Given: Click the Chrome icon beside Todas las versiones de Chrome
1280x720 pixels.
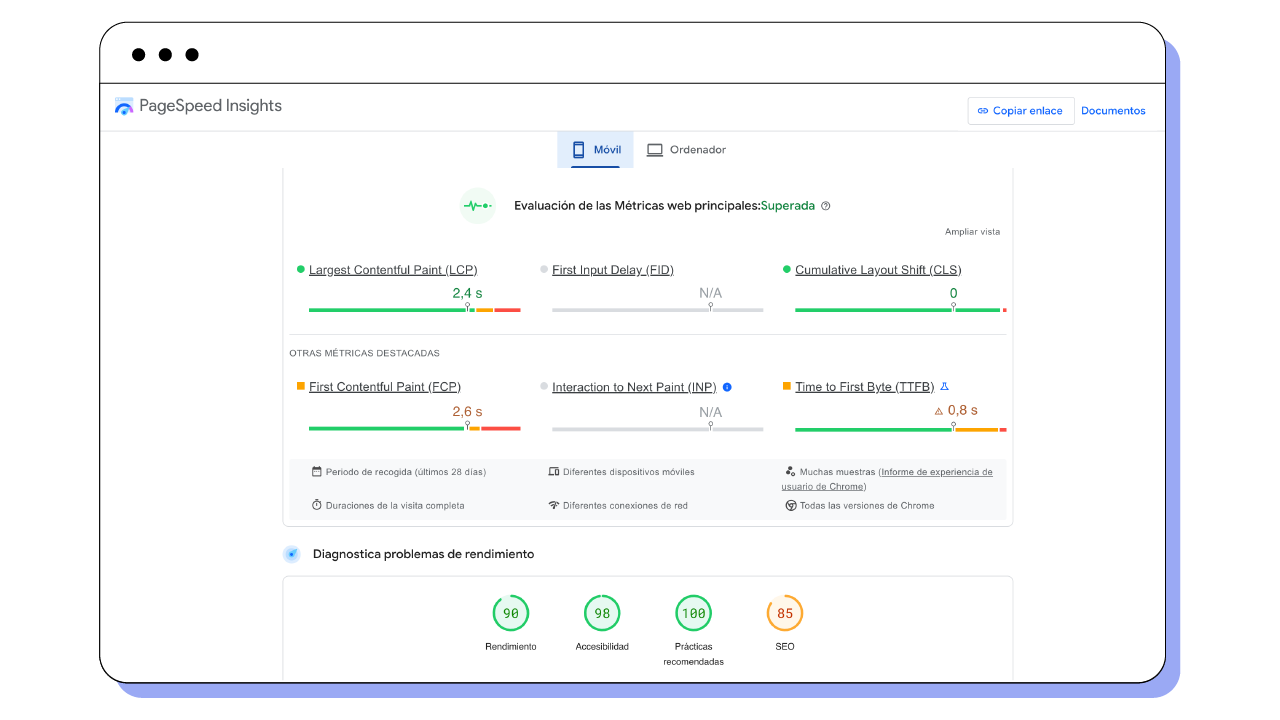Looking at the screenshot, I should tap(791, 505).
